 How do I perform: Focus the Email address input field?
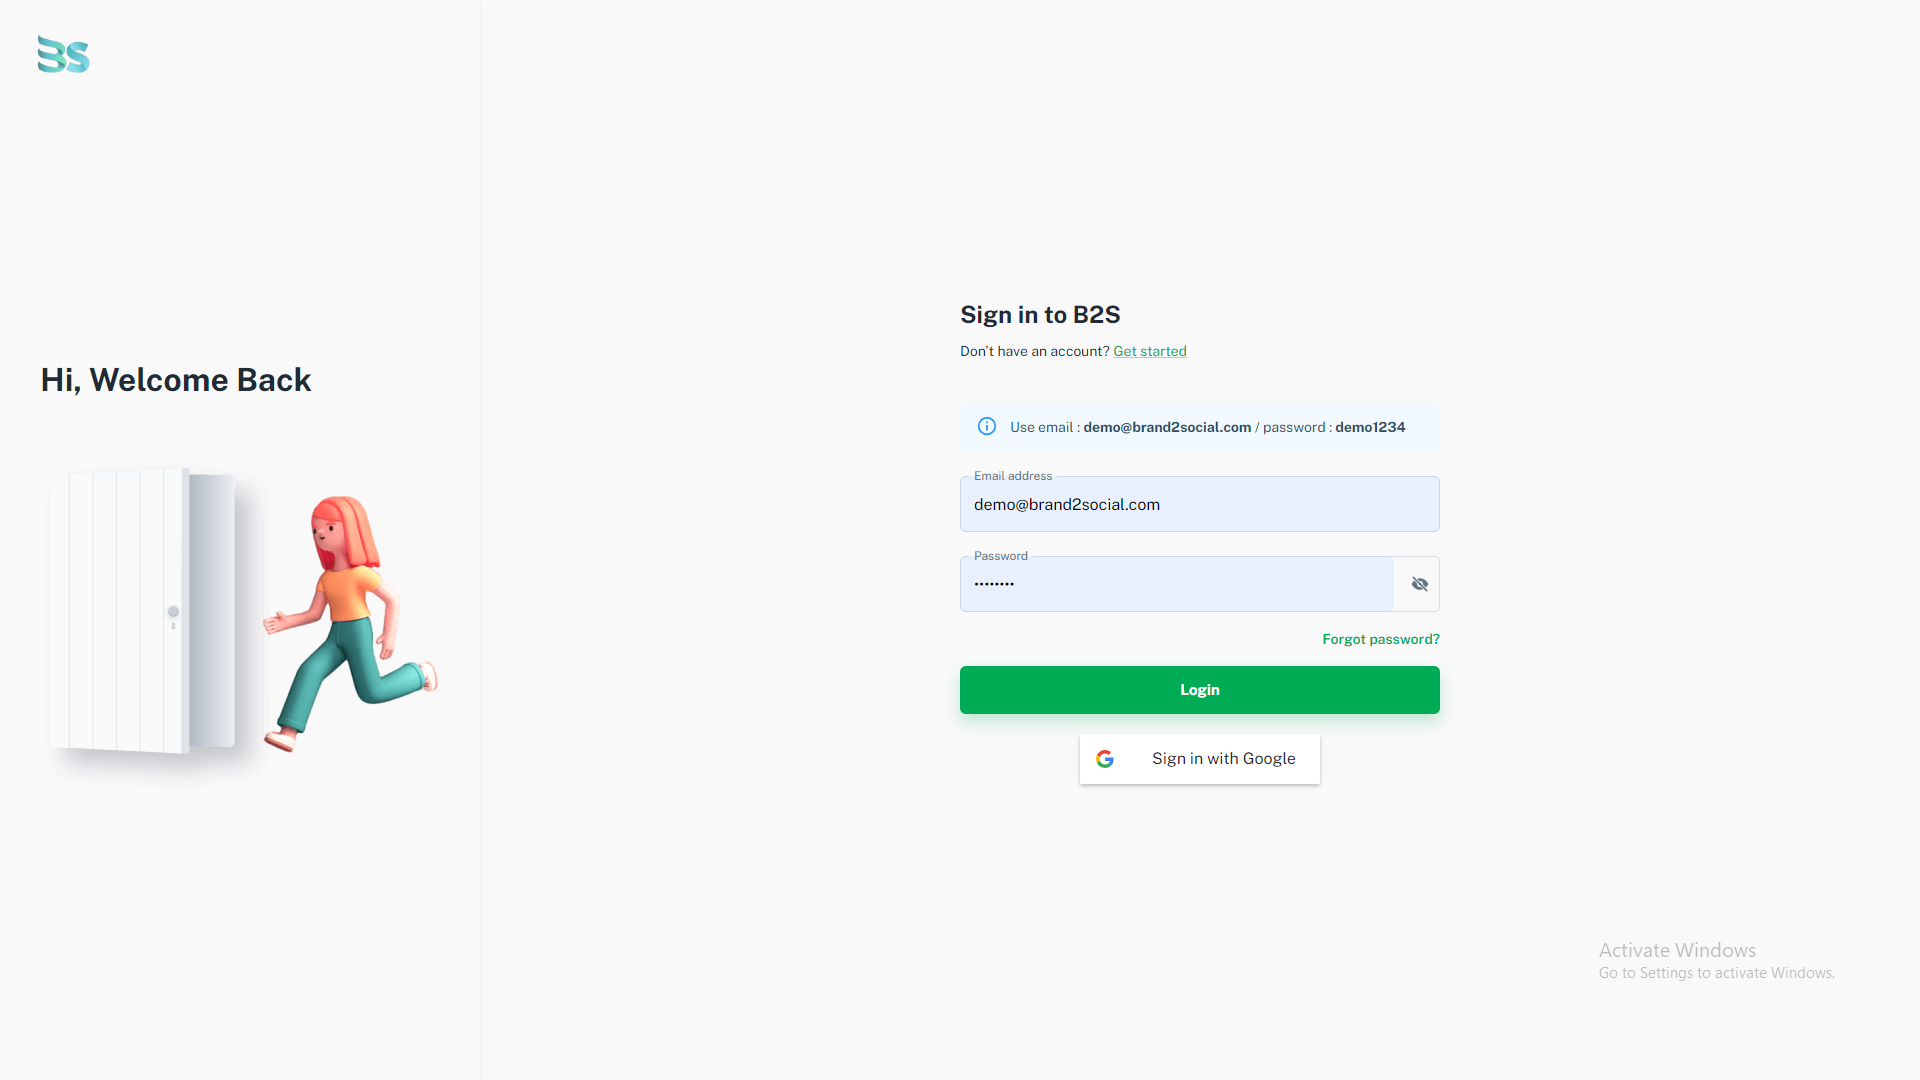(1200, 504)
